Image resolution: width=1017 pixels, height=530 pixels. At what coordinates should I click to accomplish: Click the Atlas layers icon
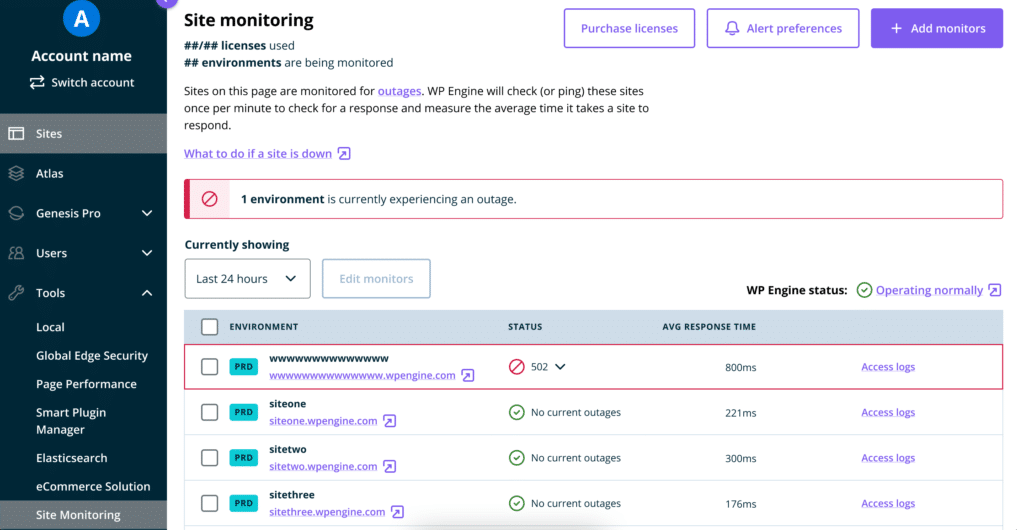(16, 173)
